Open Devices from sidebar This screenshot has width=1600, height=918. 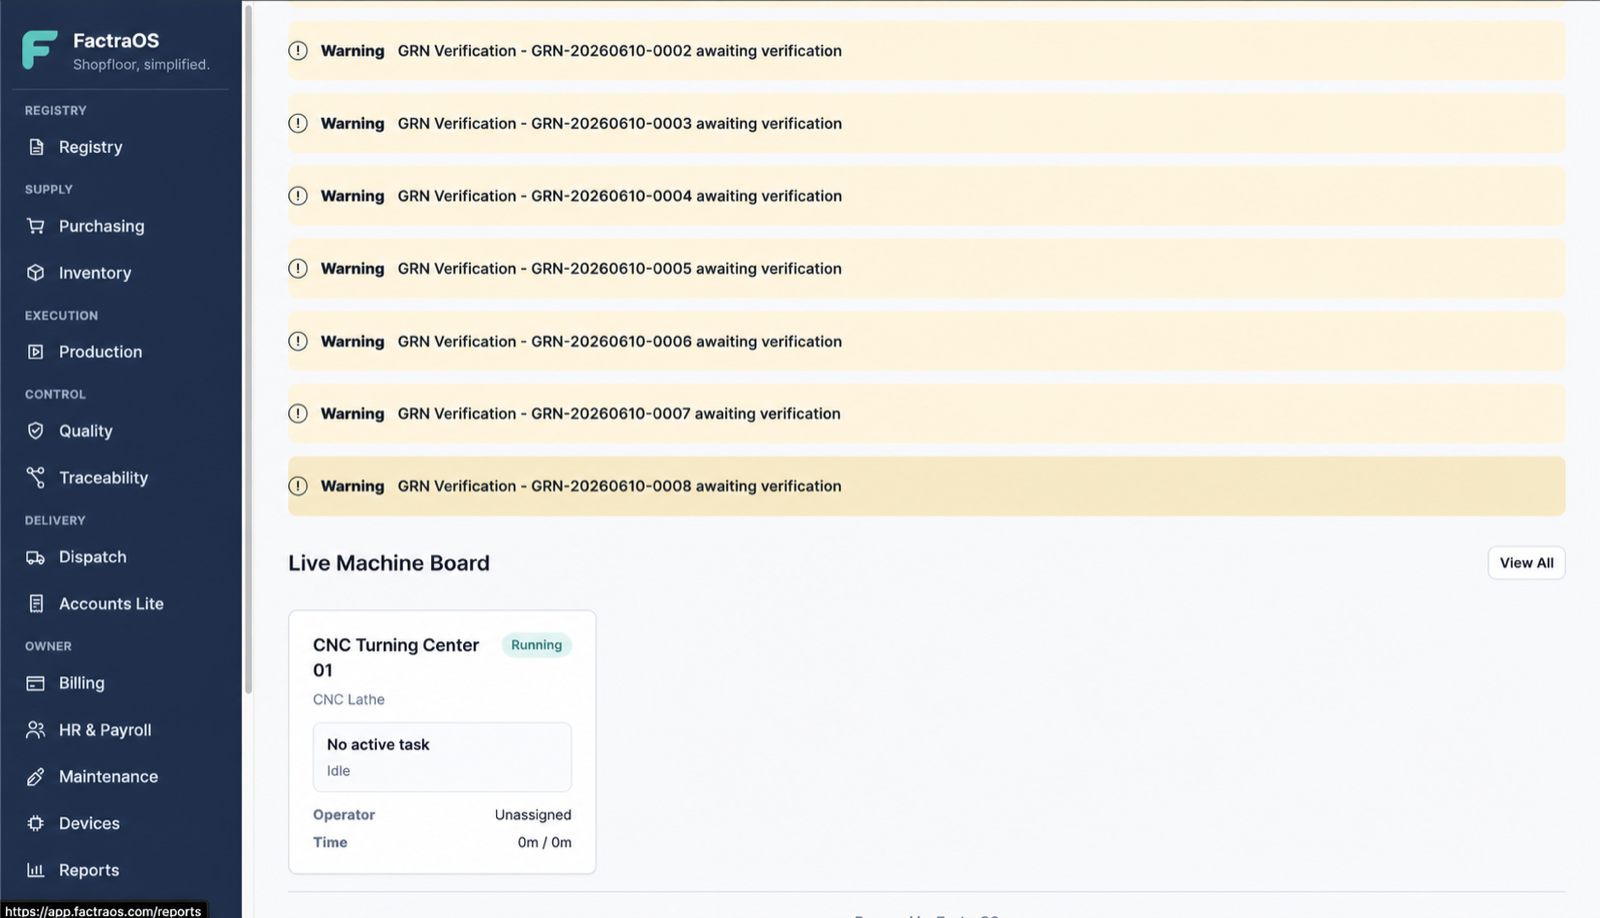tap(120, 824)
